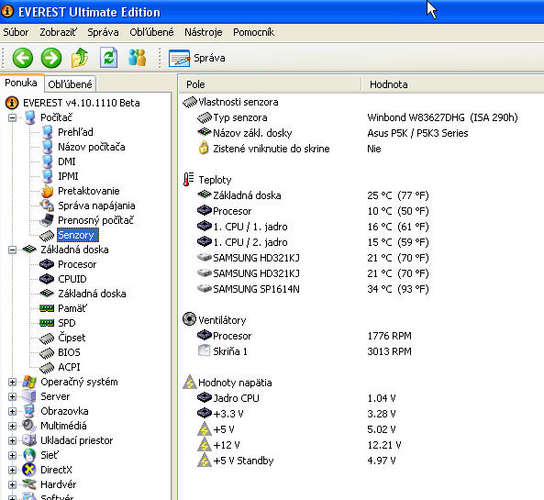Expand the Sieť tree node
Screen dimensions: 544x500
(12, 455)
